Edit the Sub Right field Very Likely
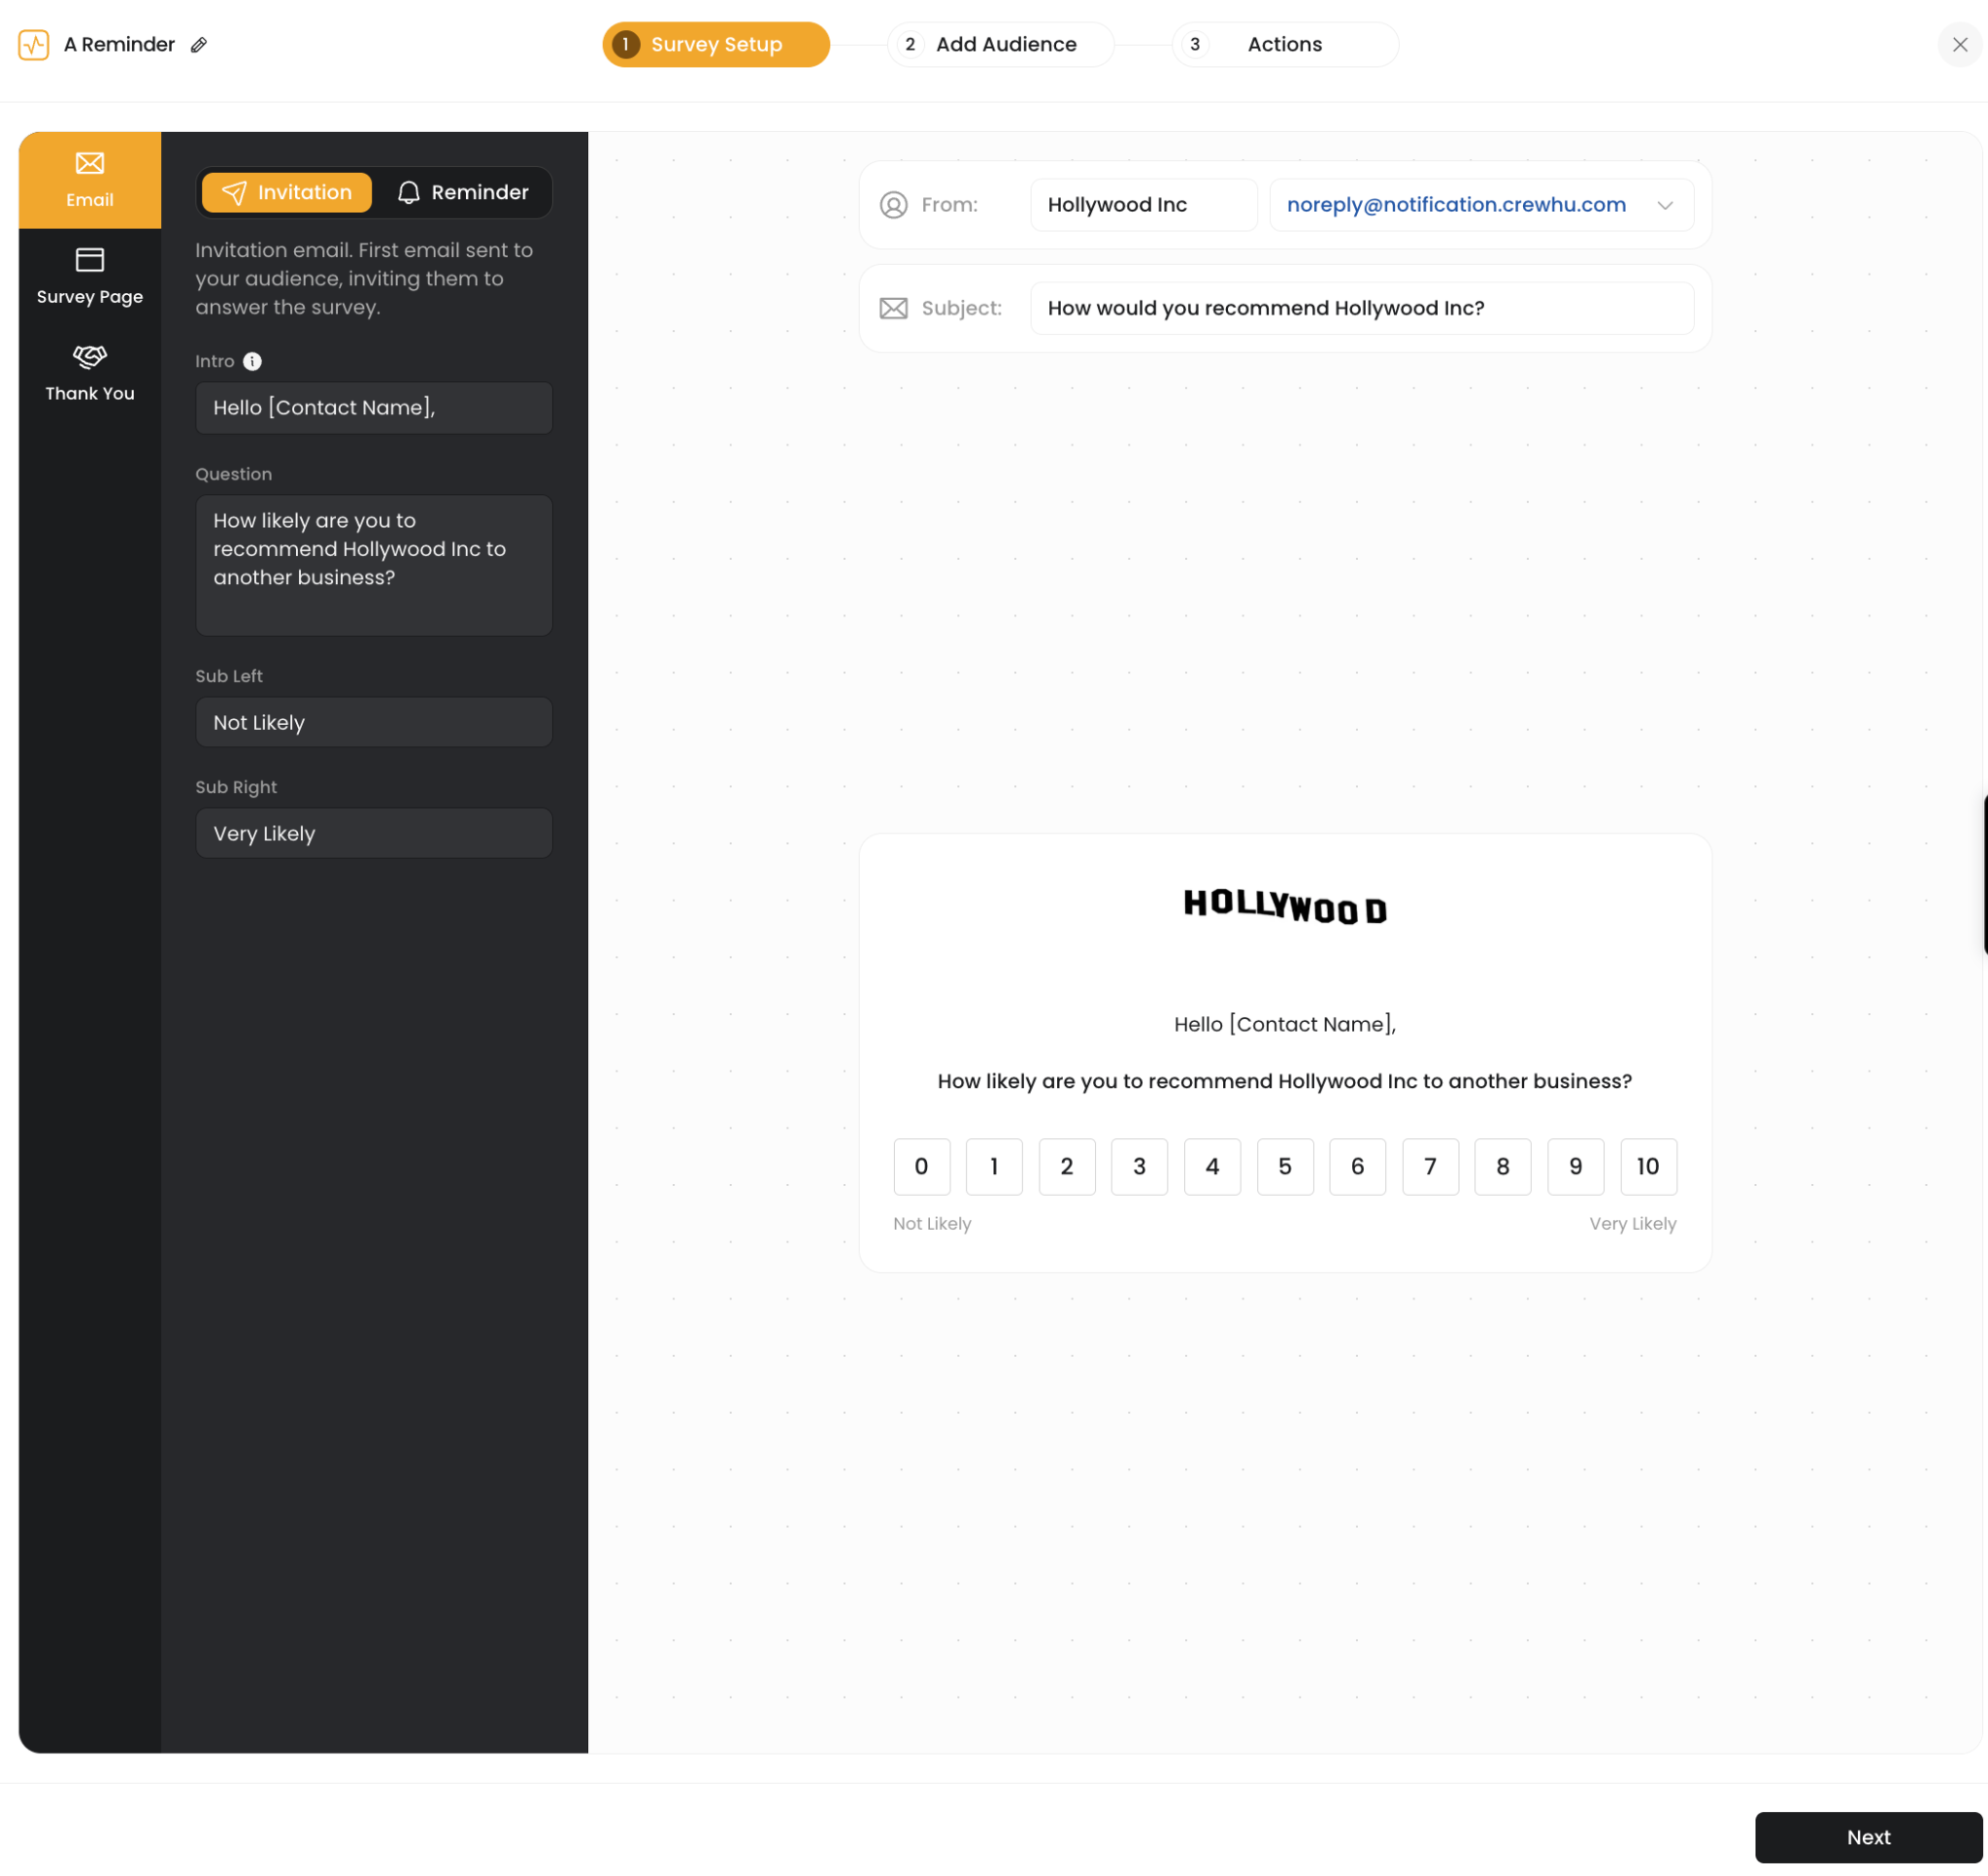Screen dimensions: 1988x1876 tap(374, 834)
